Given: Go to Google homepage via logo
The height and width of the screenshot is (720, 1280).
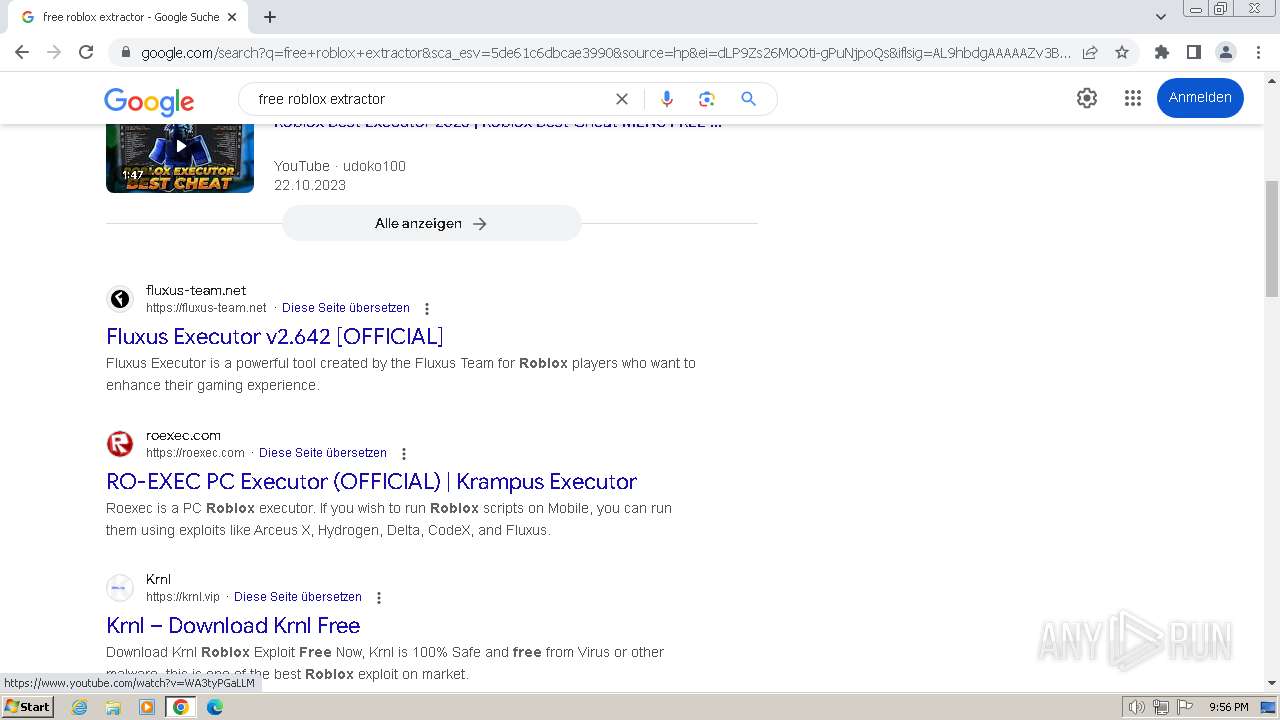Looking at the screenshot, I should 149,100.
